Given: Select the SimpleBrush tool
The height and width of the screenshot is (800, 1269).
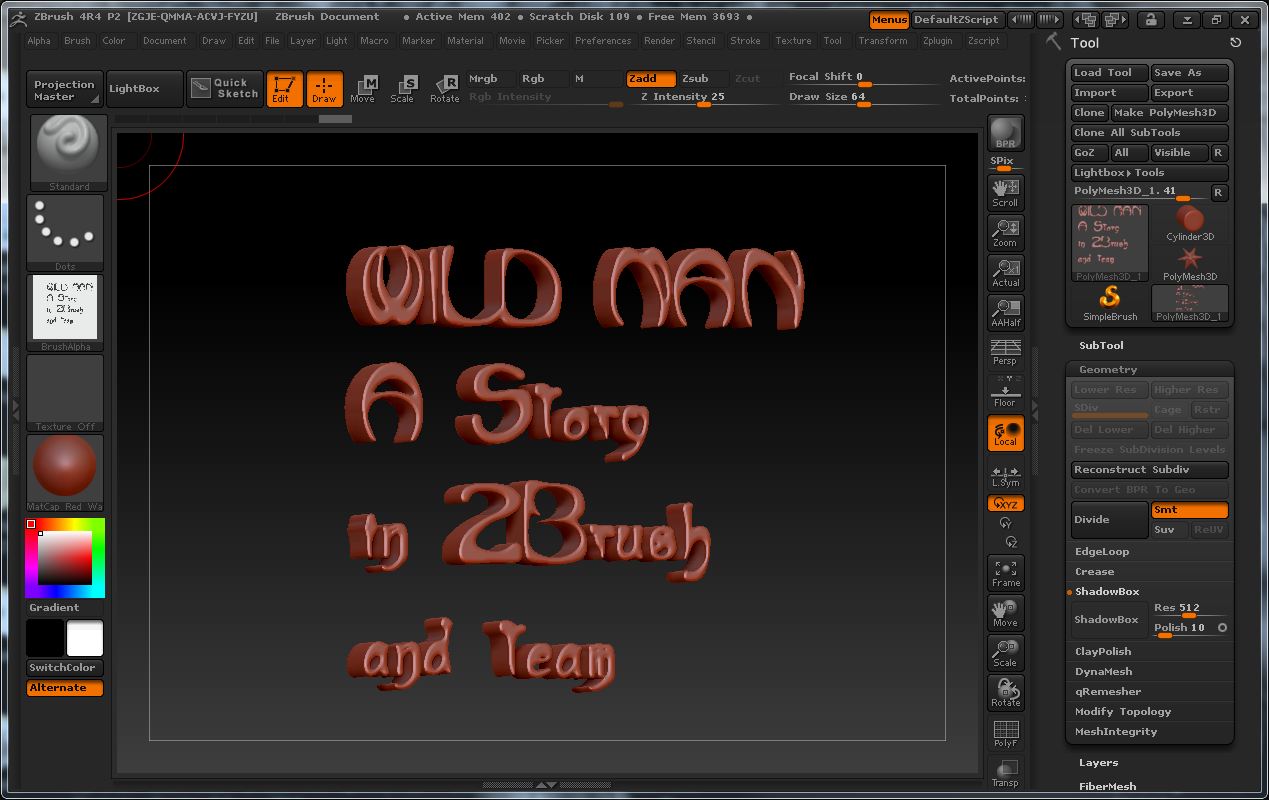Looking at the screenshot, I should (x=1110, y=304).
